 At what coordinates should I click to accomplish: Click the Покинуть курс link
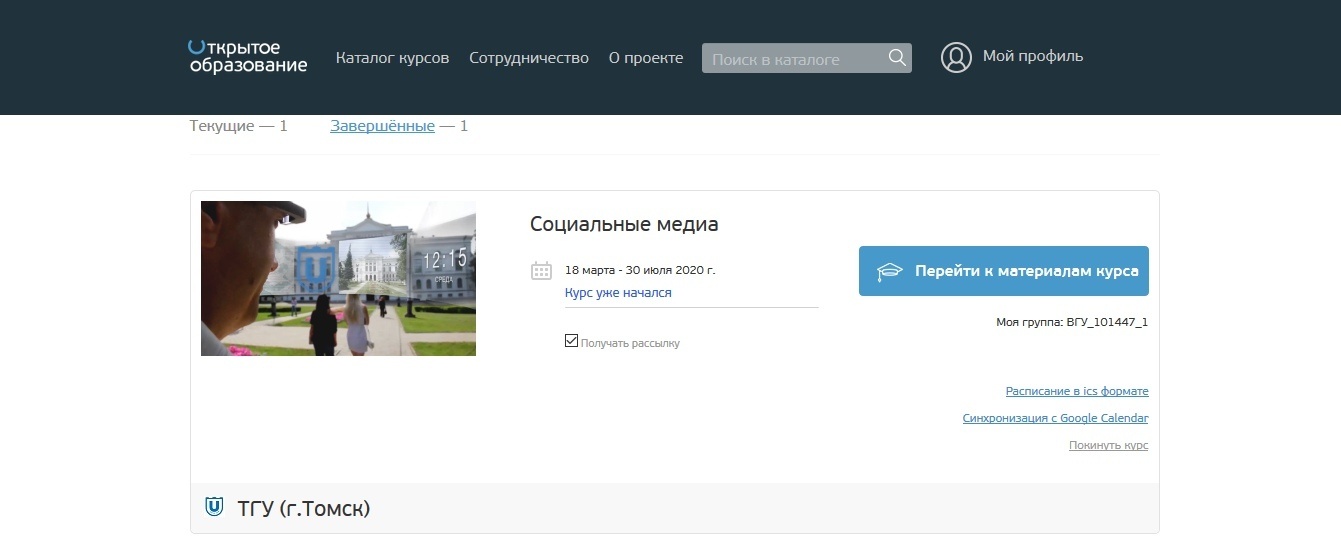coord(1108,445)
